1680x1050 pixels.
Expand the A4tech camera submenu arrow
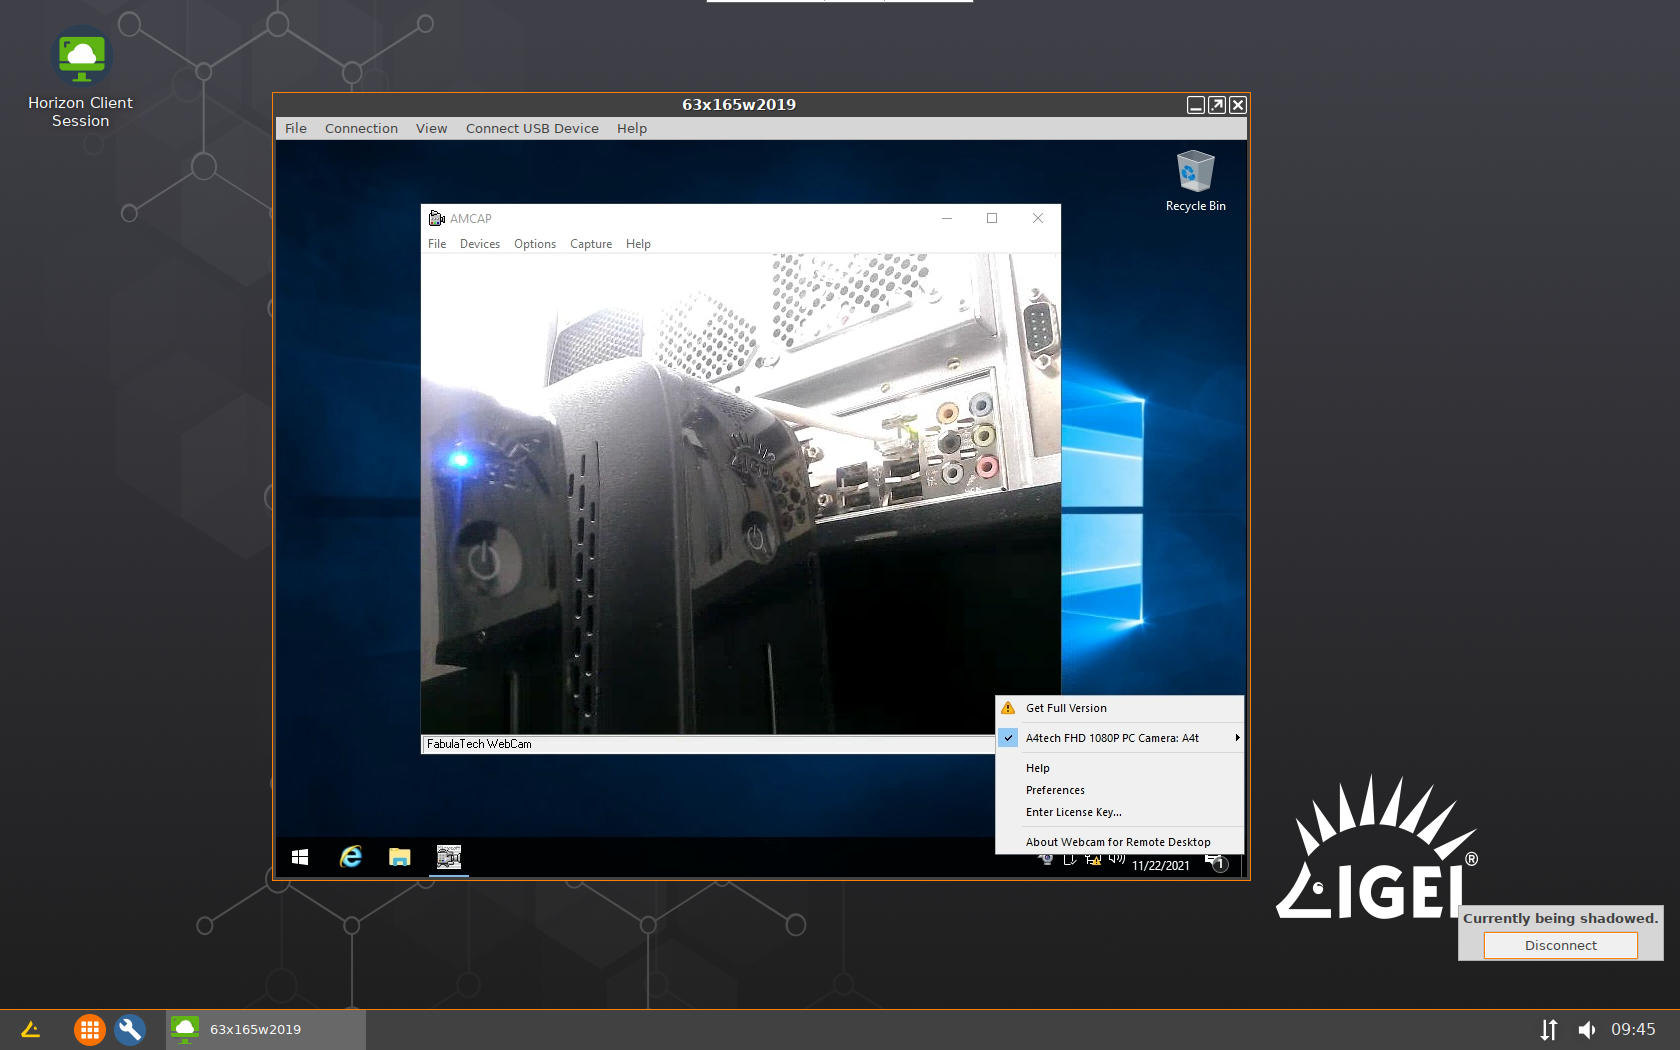coord(1237,738)
